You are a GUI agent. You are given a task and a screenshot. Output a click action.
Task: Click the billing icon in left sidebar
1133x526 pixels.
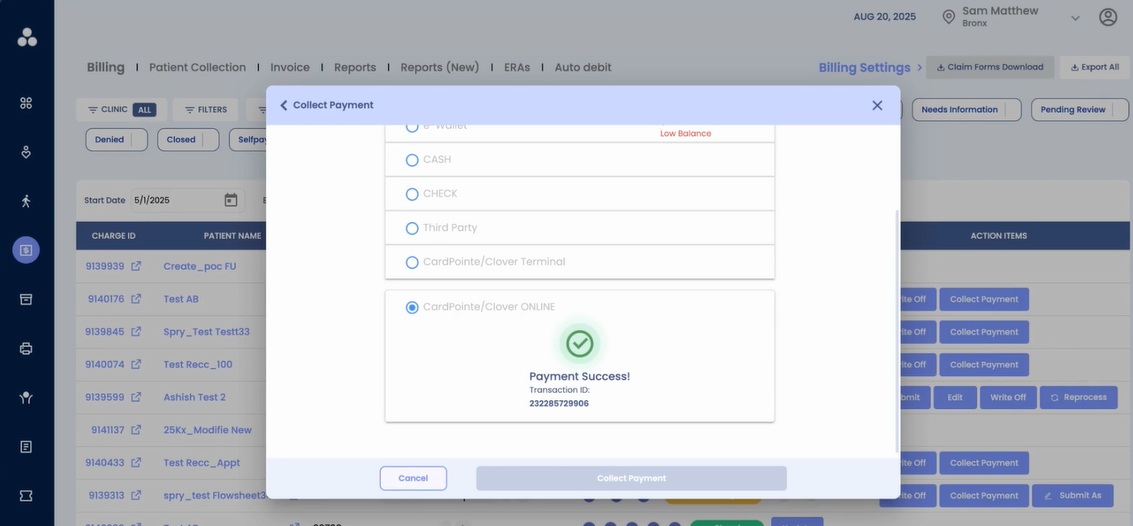click(x=26, y=250)
